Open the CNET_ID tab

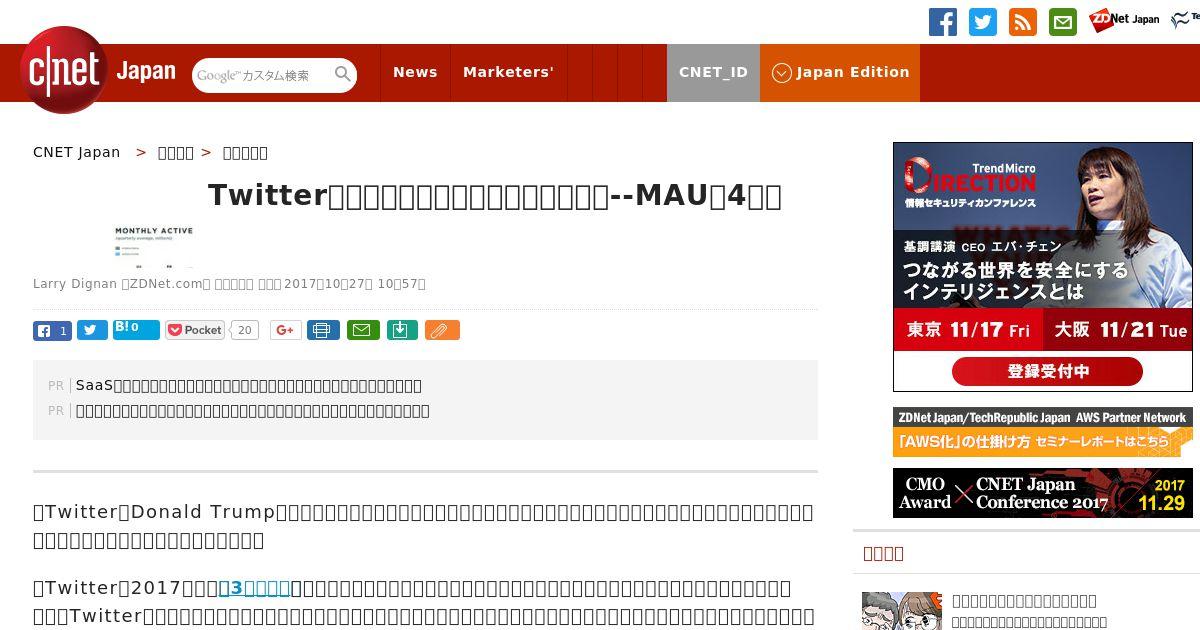tap(713, 72)
